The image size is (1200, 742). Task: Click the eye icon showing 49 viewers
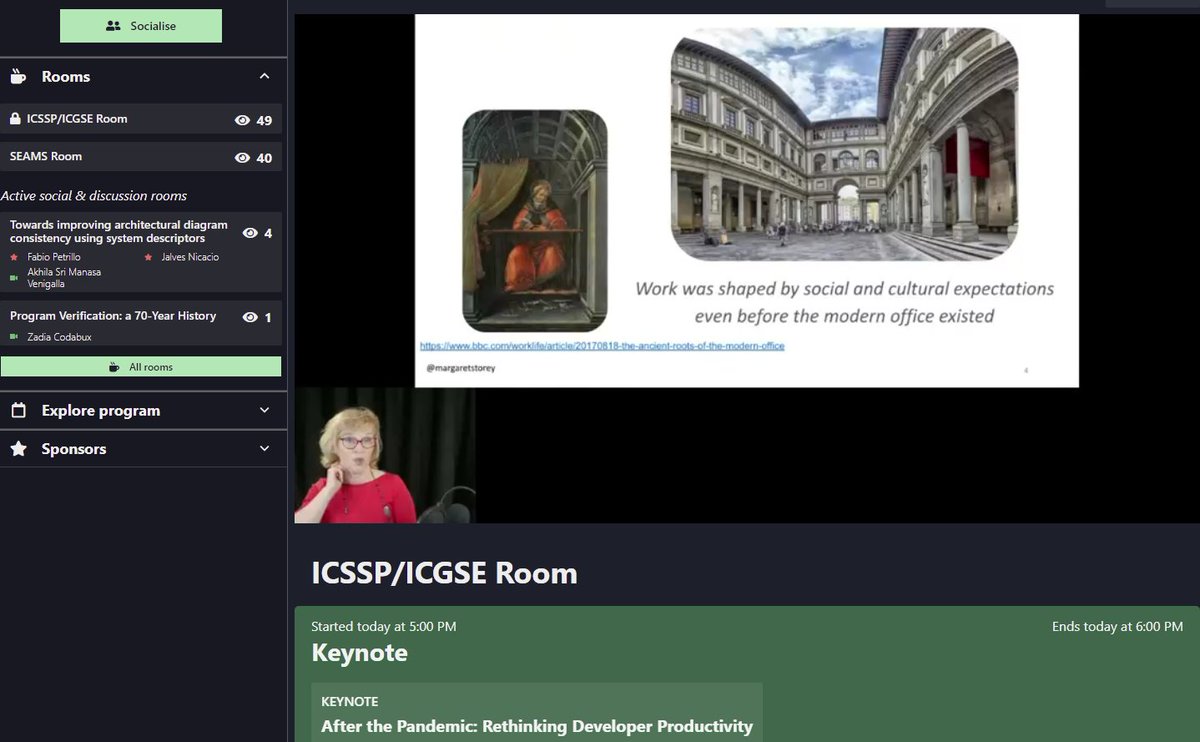[x=242, y=120]
